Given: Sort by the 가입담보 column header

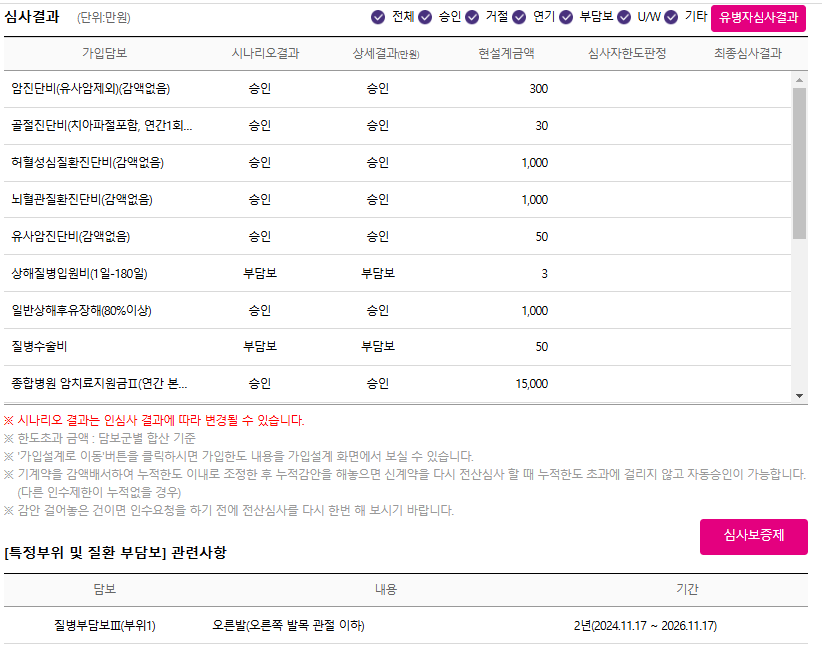Looking at the screenshot, I should click(106, 52).
